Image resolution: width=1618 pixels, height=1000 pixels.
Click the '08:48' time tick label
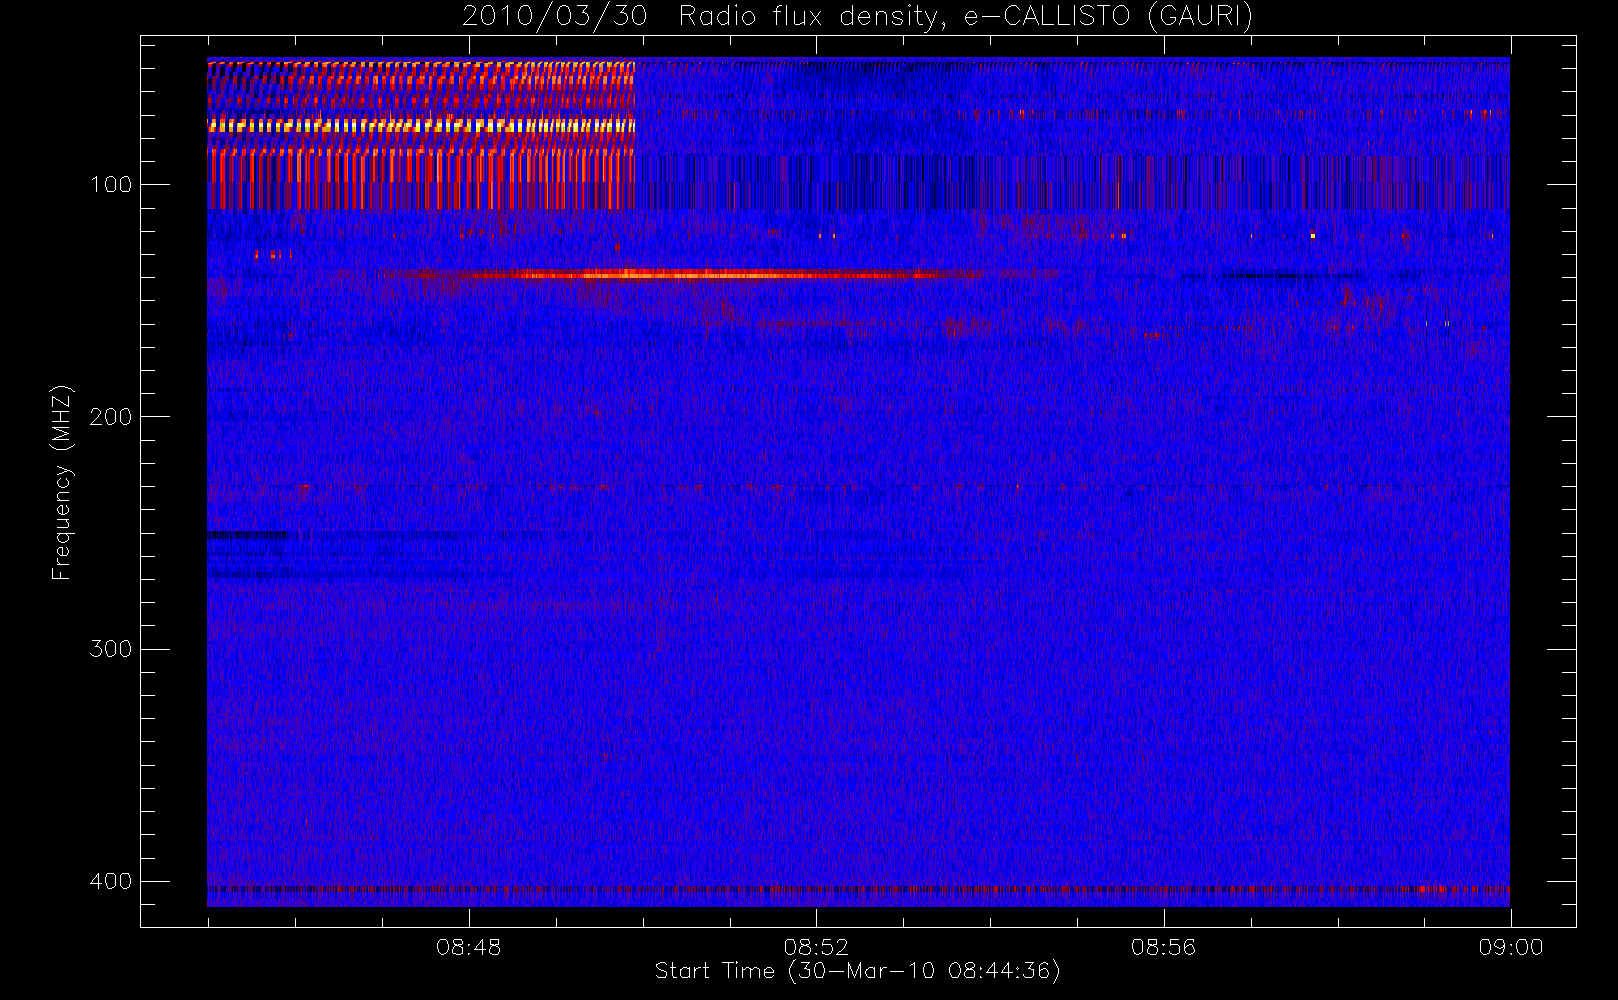[x=468, y=947]
